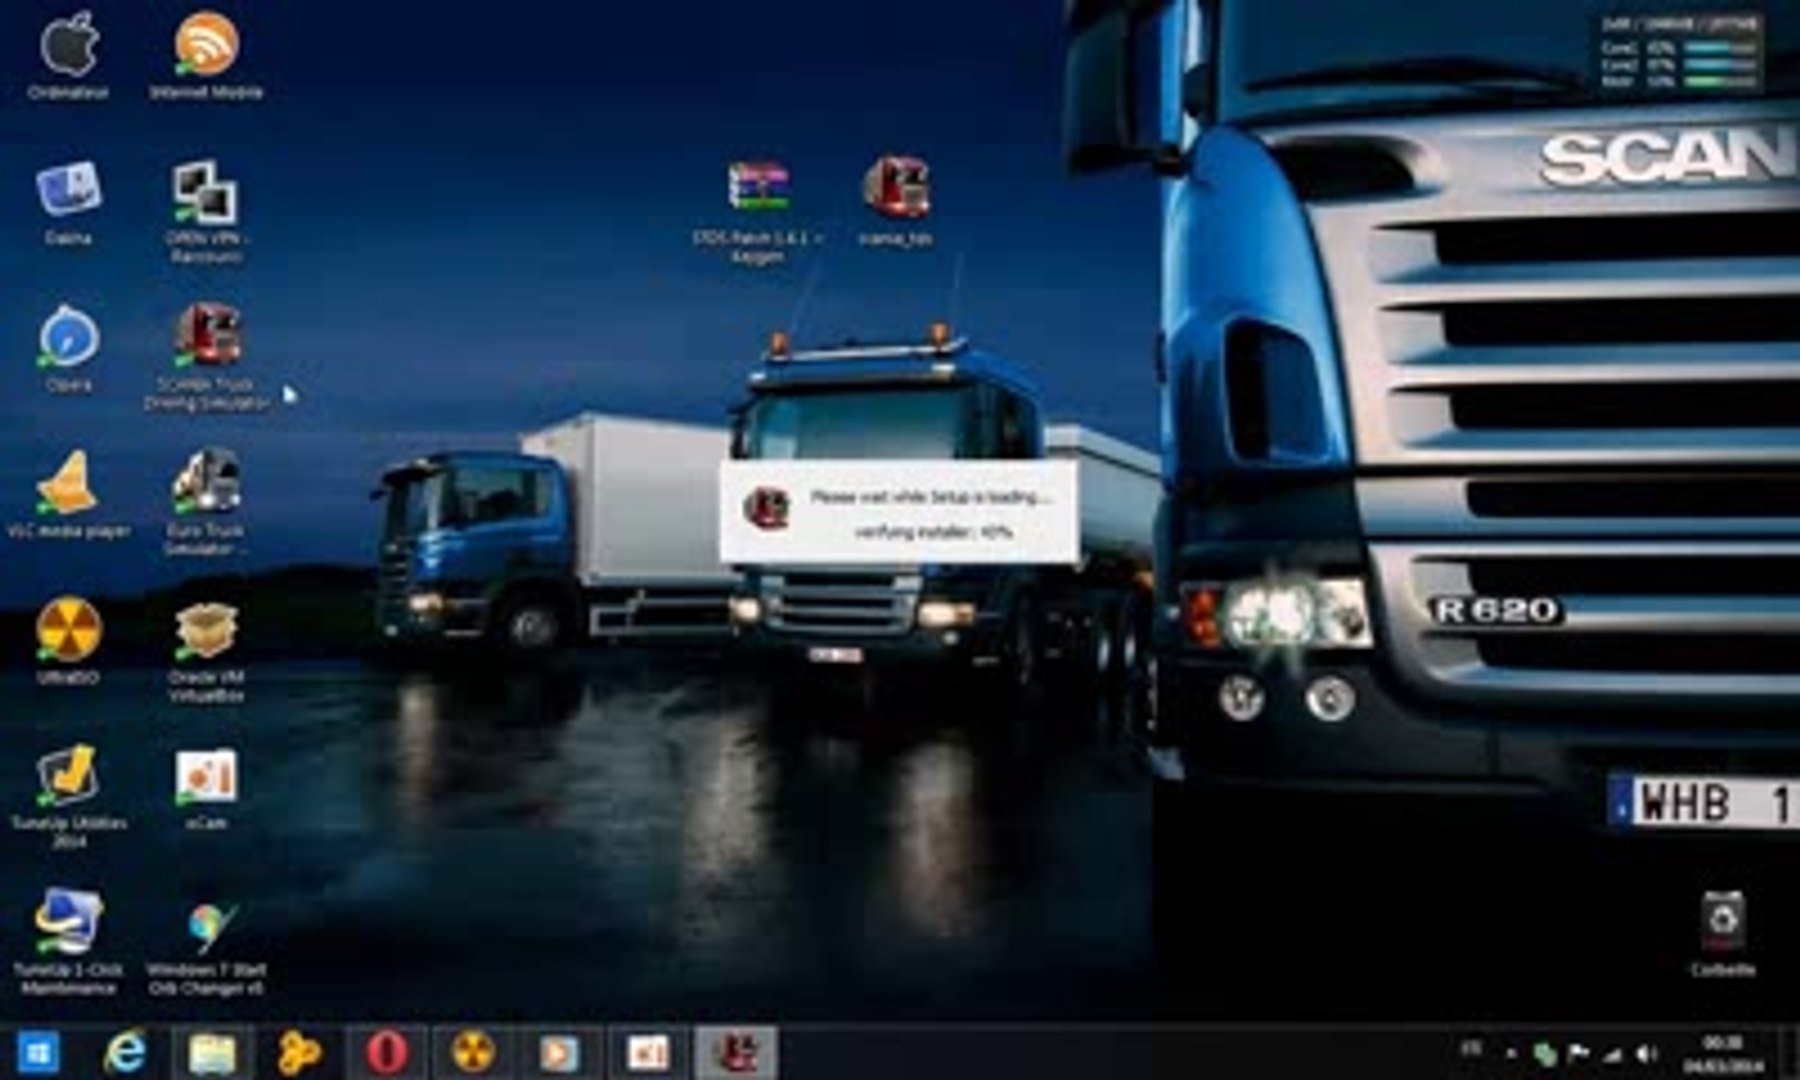The height and width of the screenshot is (1080, 1800).
Task: Open the orange media player taskbar icon
Action: point(559,1052)
